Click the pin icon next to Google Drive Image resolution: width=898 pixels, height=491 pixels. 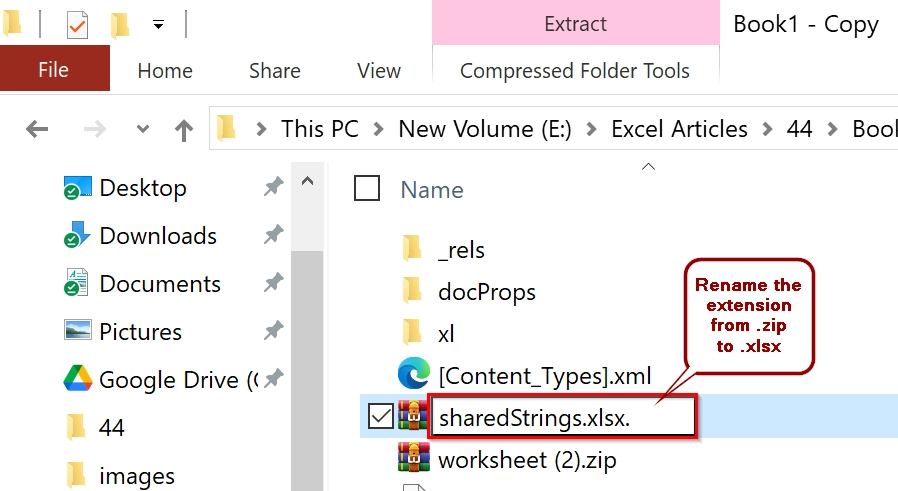273,378
